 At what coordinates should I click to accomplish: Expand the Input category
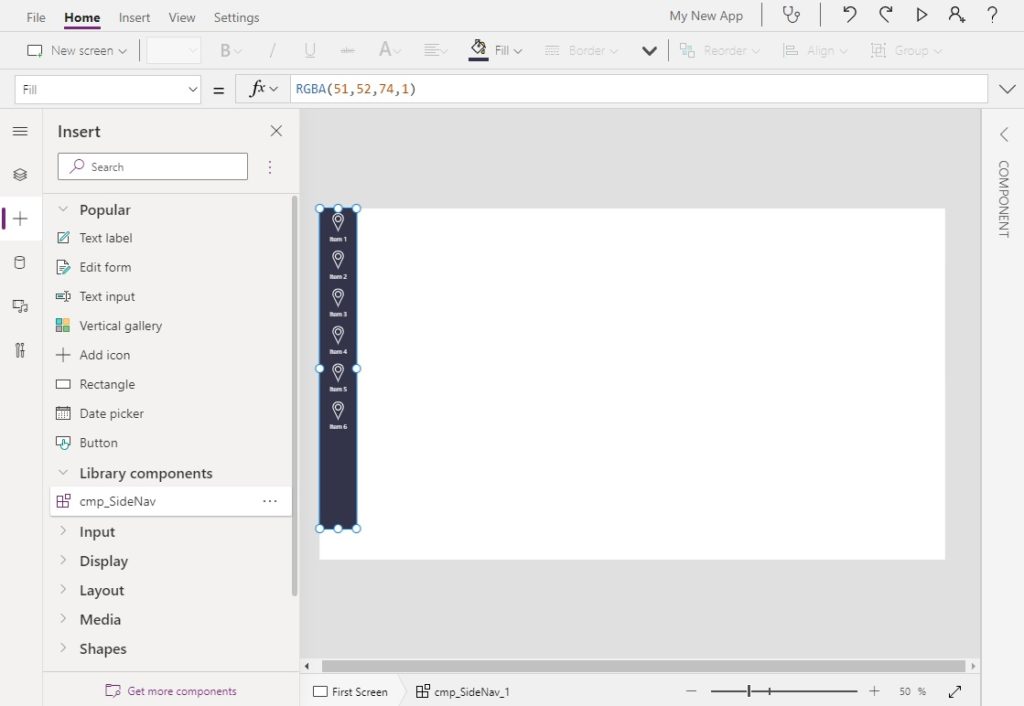pyautogui.click(x=63, y=531)
